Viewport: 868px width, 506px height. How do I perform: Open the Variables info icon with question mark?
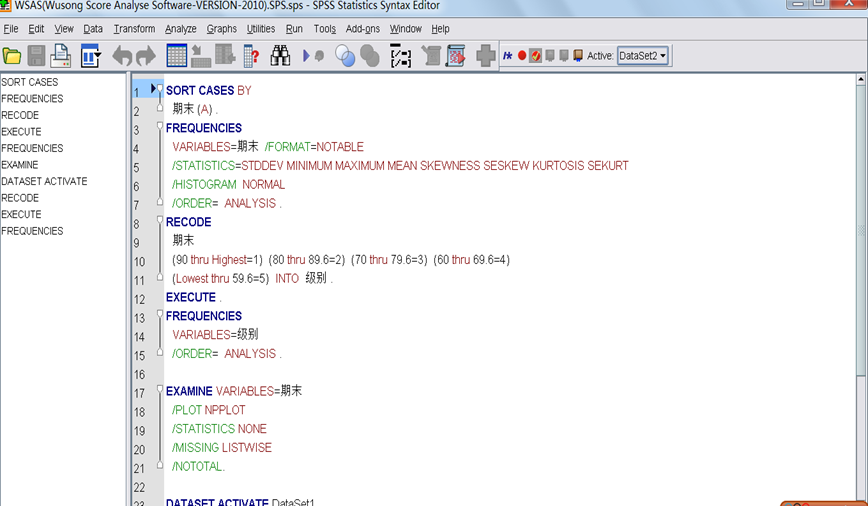tap(252, 56)
